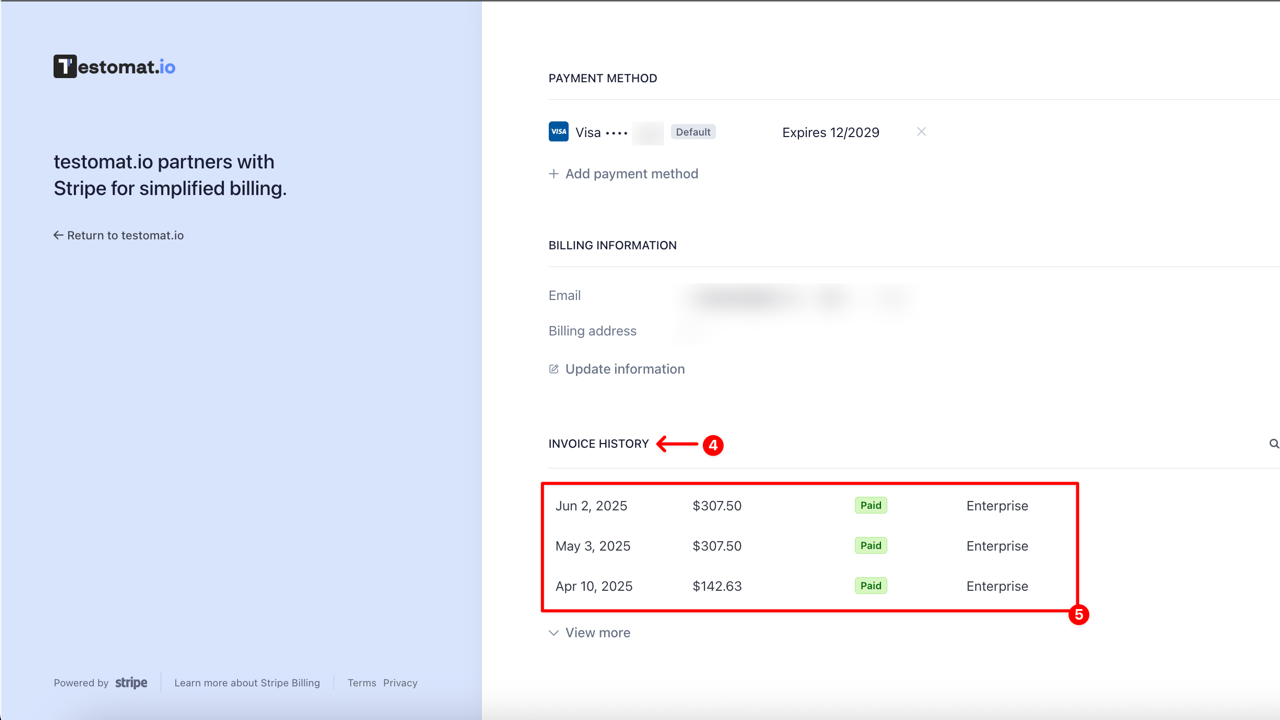Select the Default badge on the Visa card
Screen dimensions: 1280x720
[x=693, y=131]
